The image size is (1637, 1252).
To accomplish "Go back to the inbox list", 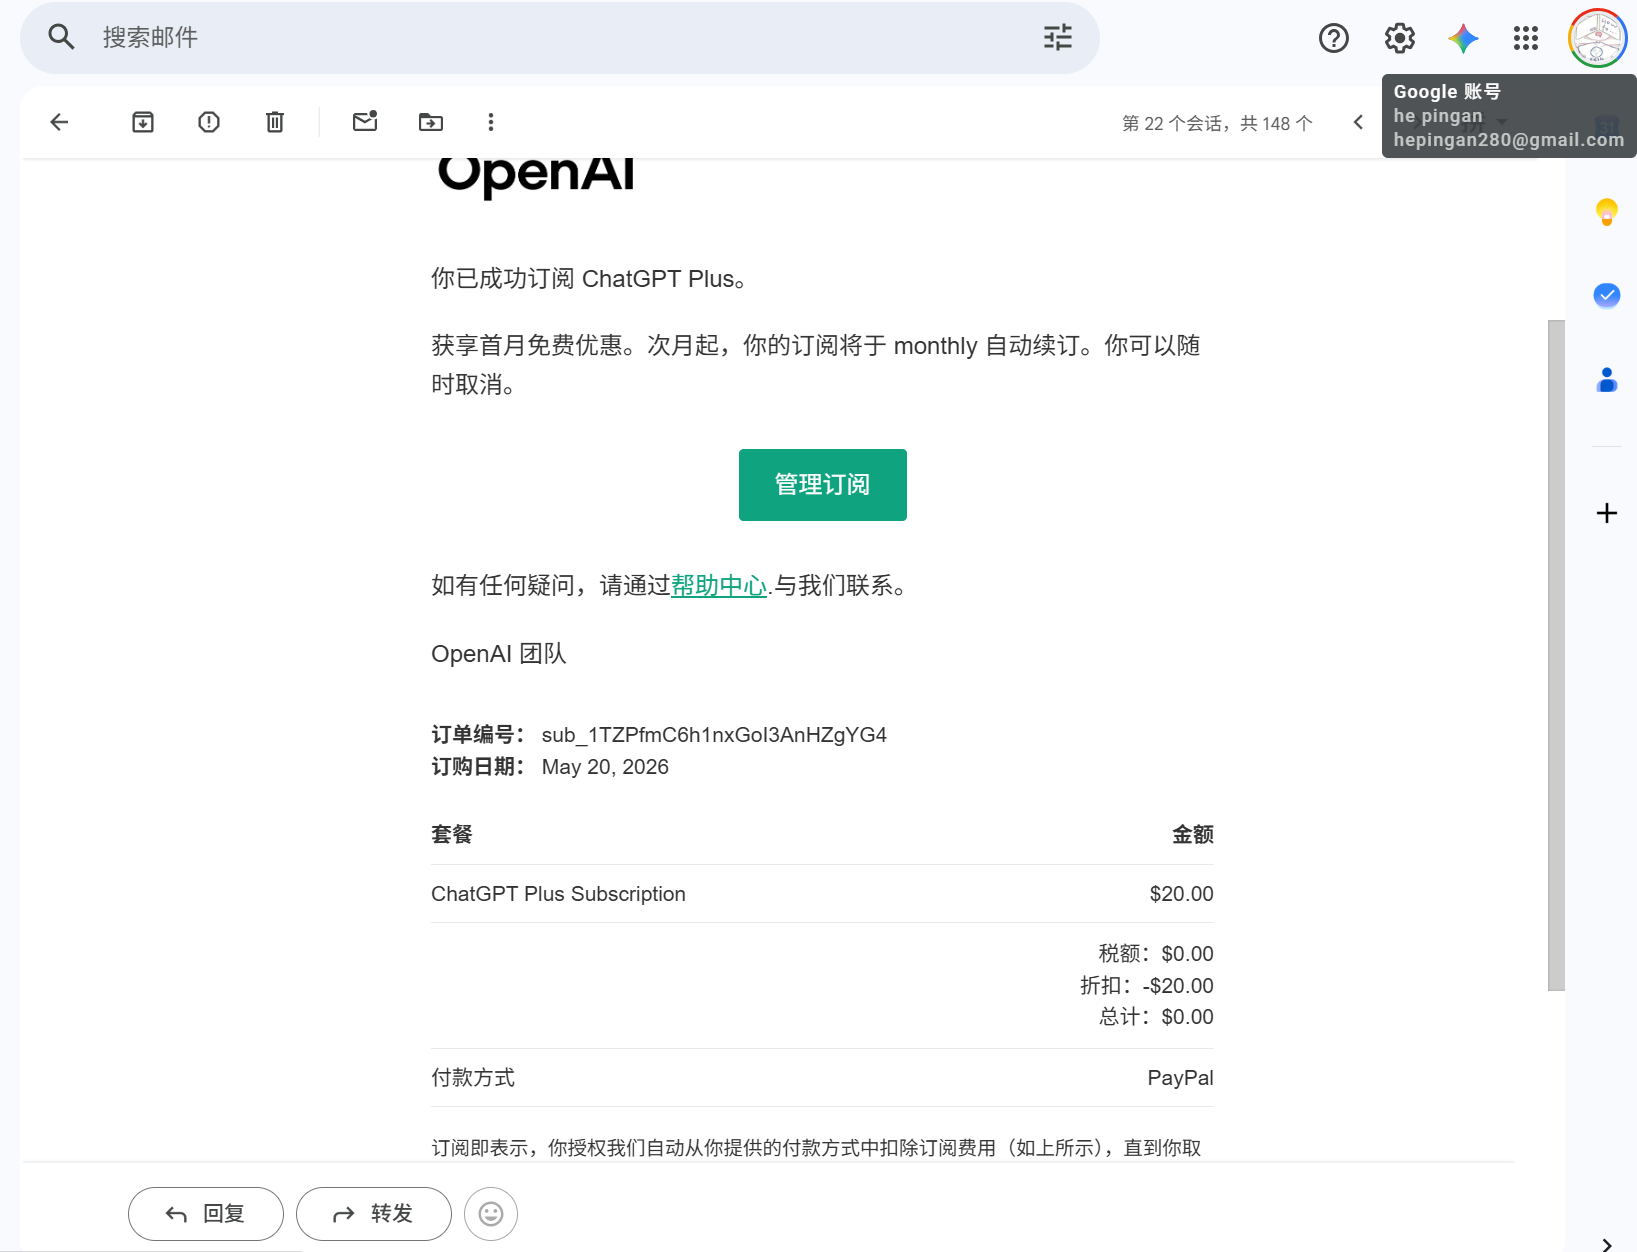I will (59, 122).
